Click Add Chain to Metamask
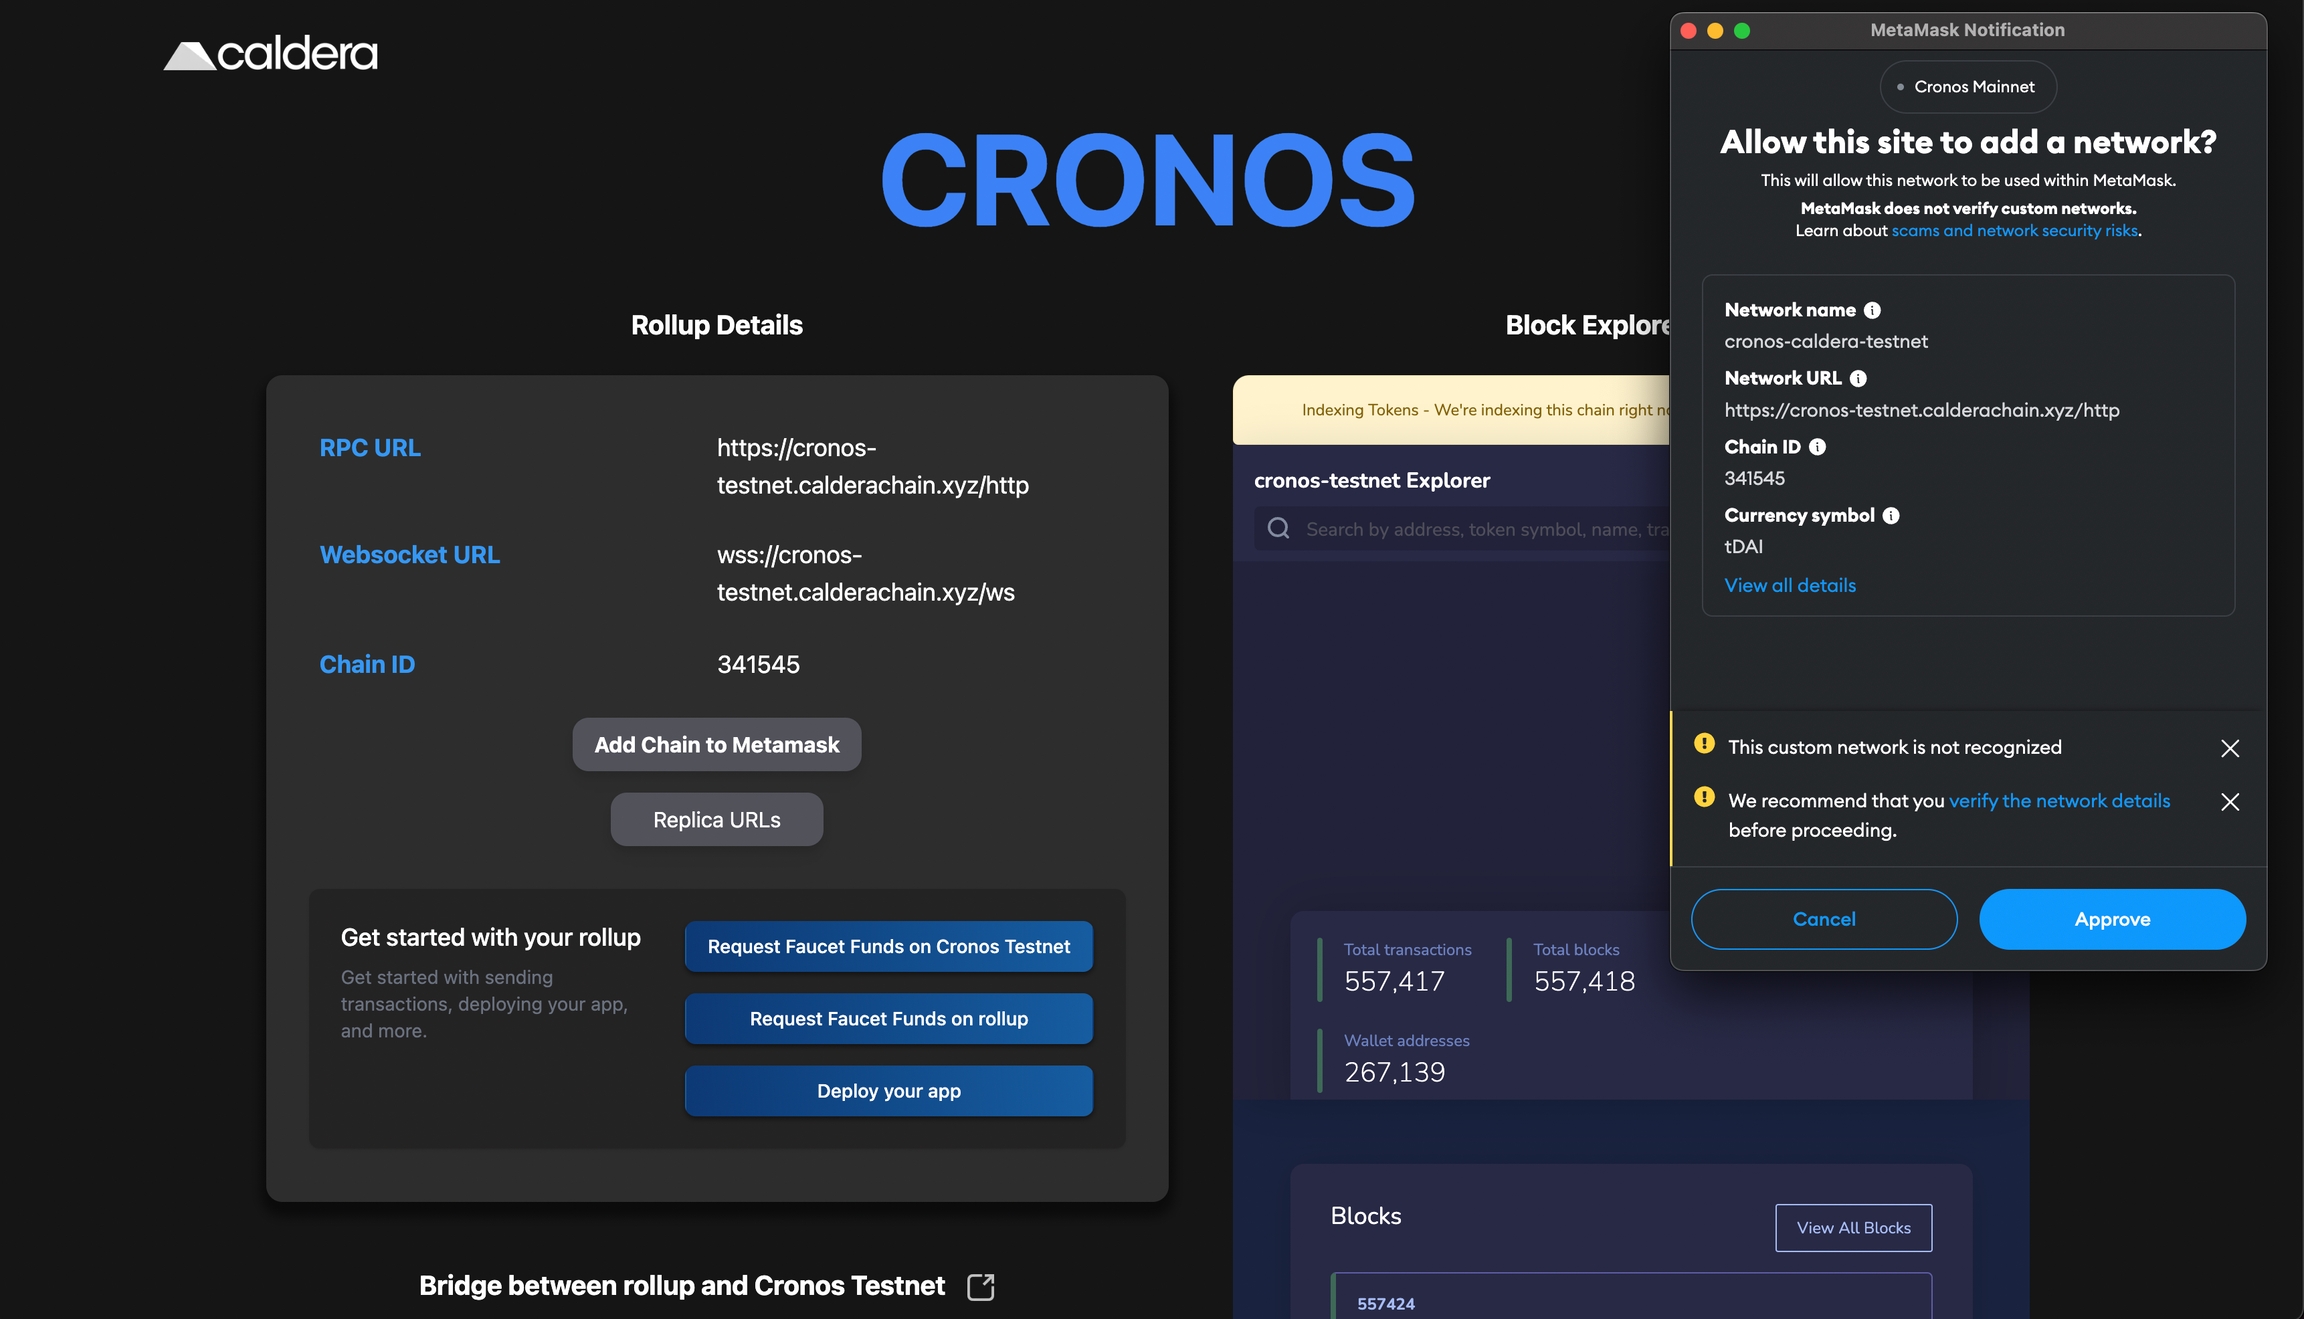 tap(716, 744)
